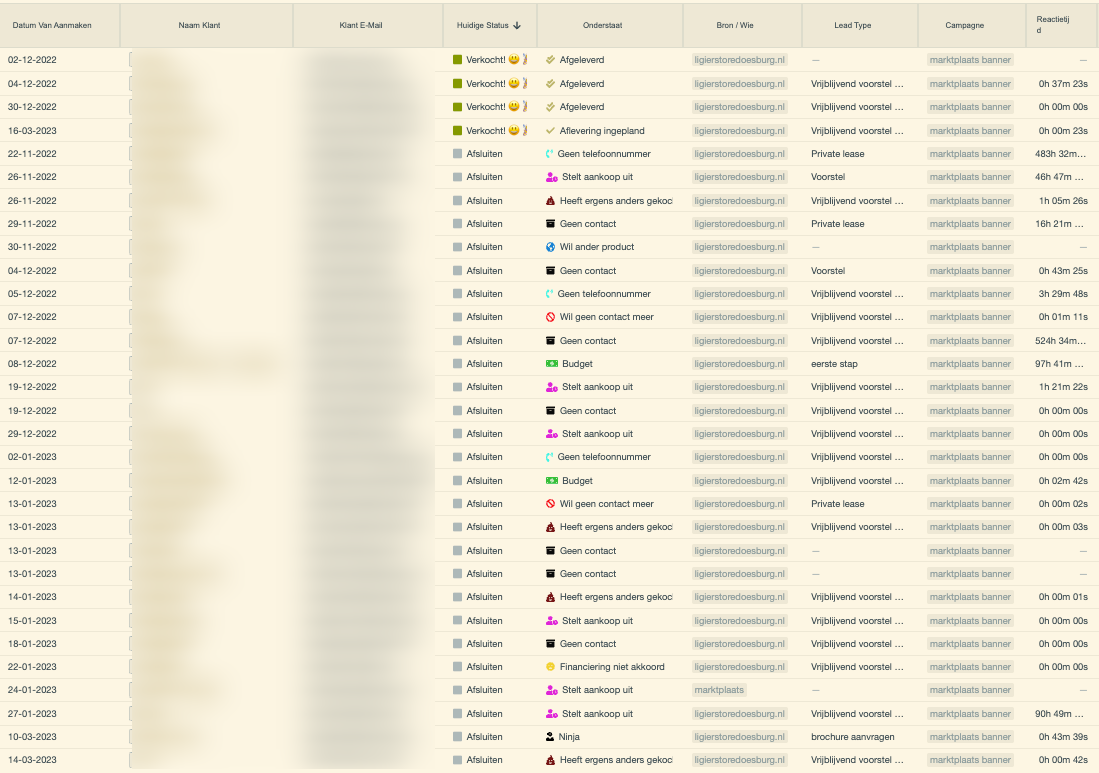Image resolution: width=1099 pixels, height=773 pixels.
Task: Click the Ninja person icon
Action: [550, 737]
